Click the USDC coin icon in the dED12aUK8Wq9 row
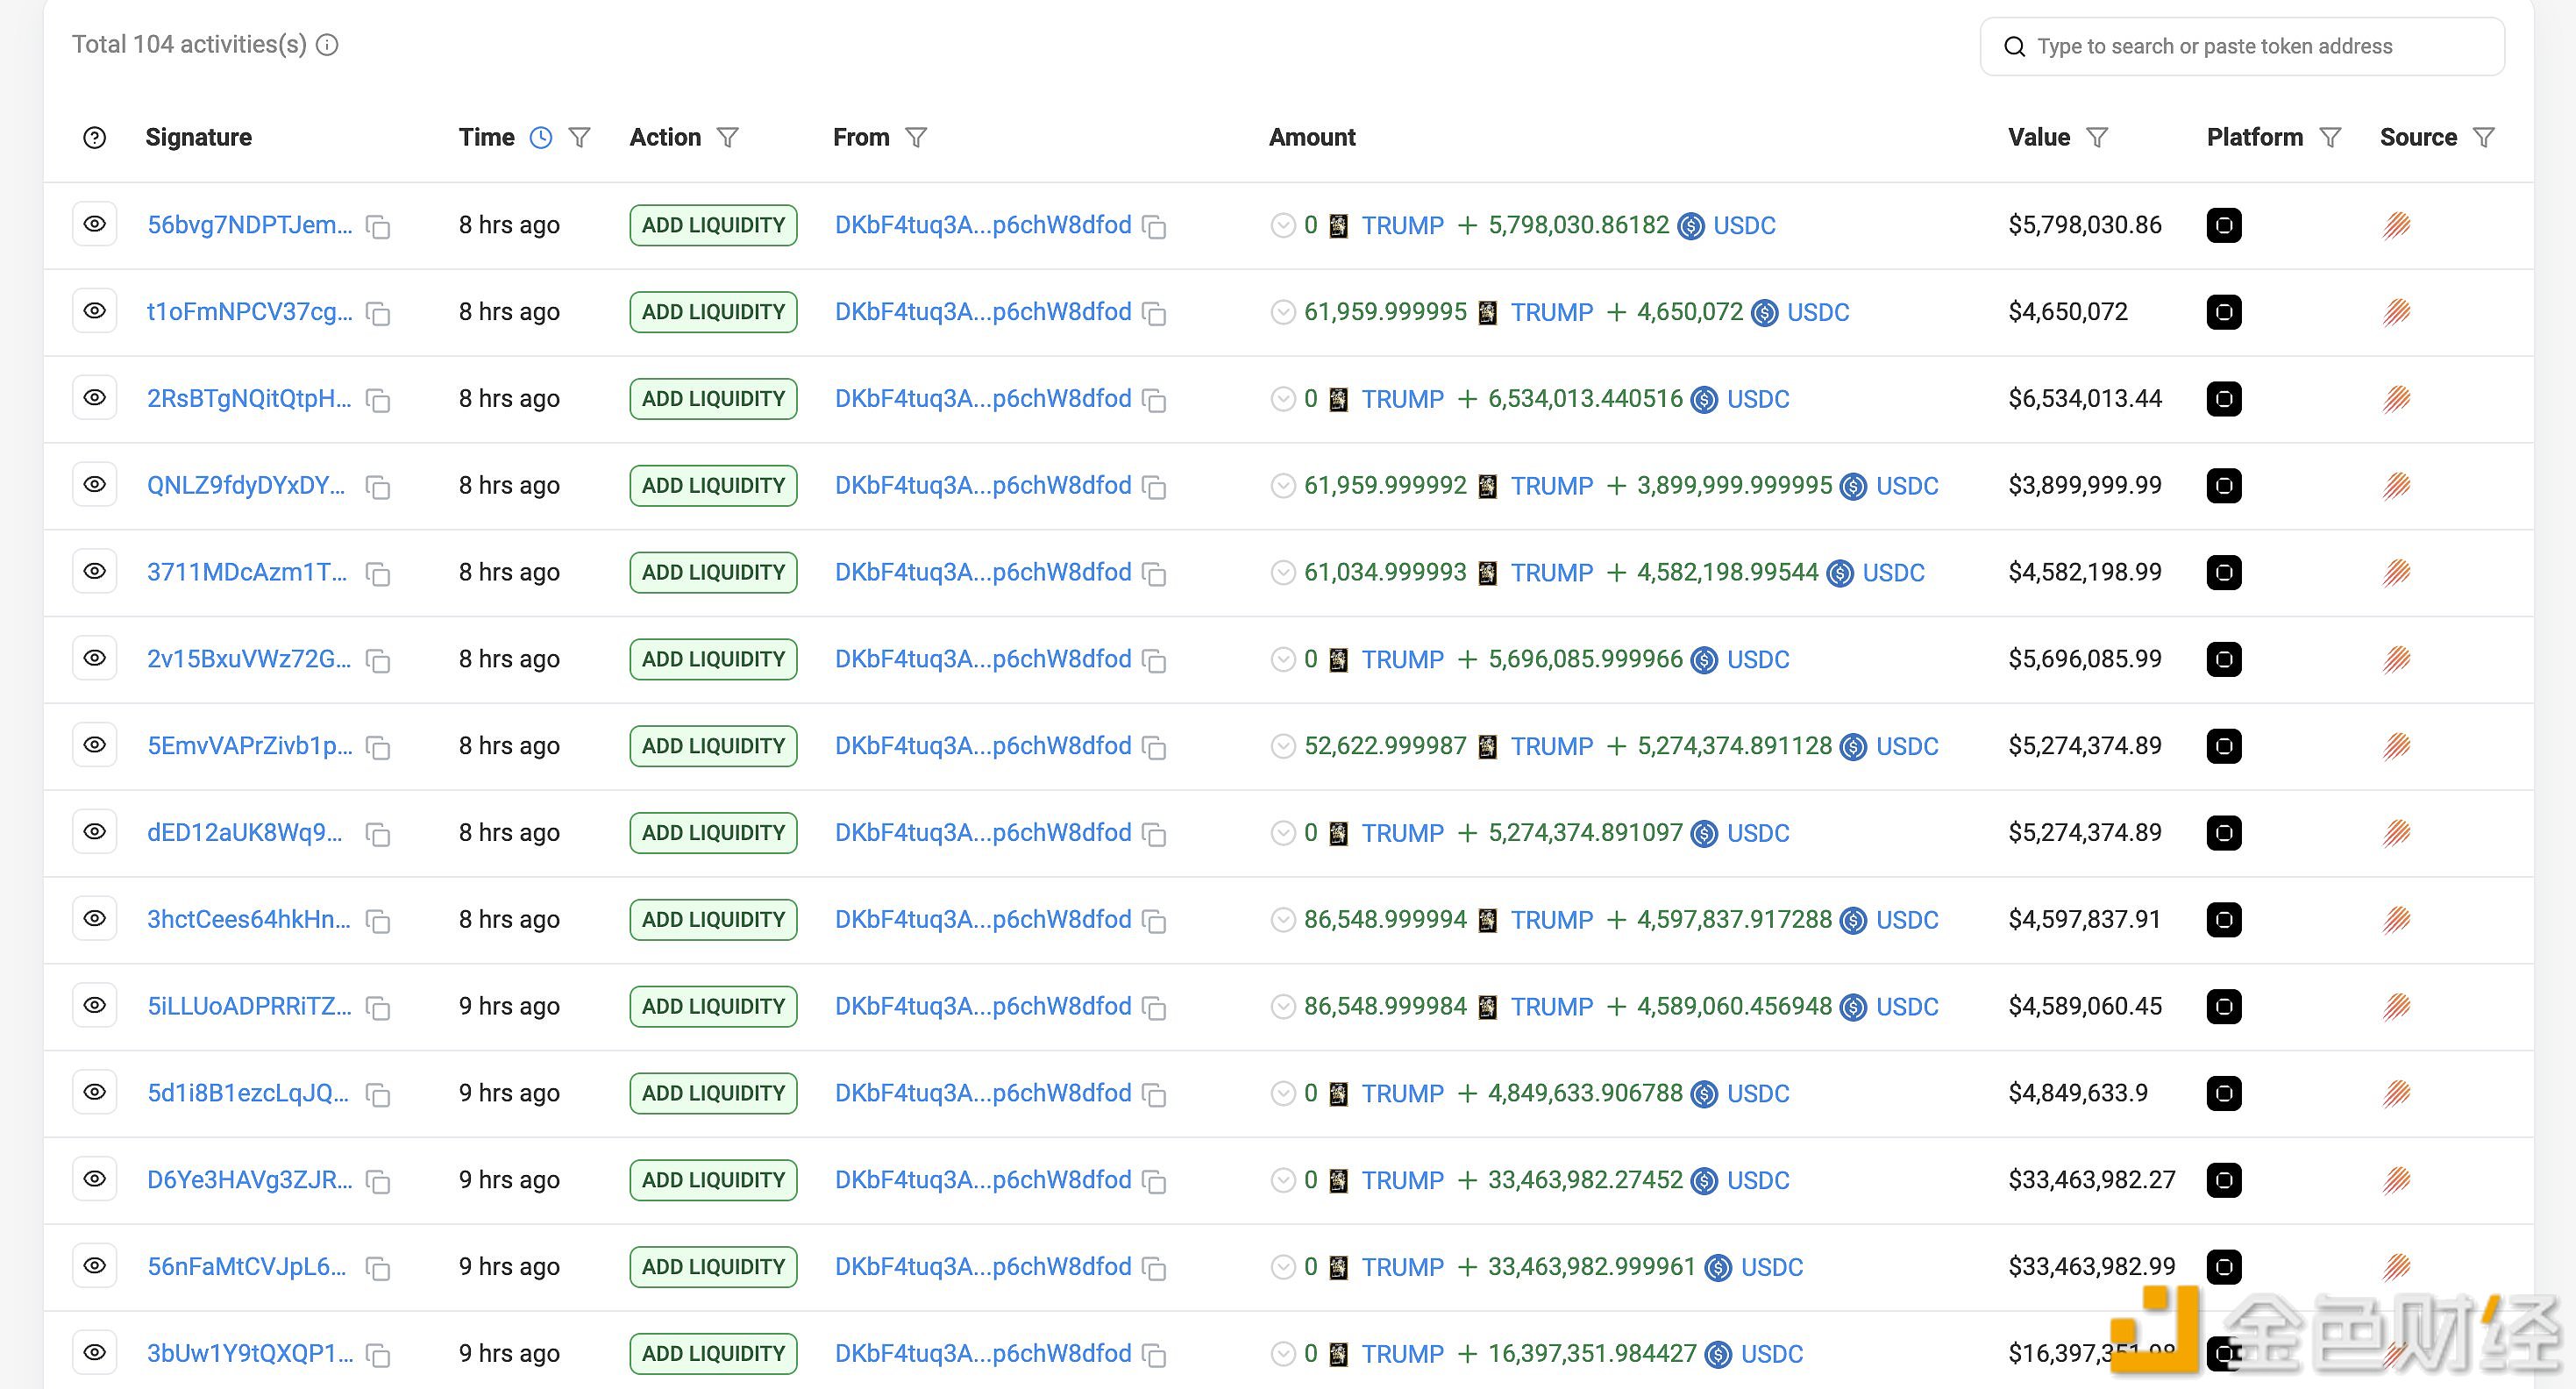The height and width of the screenshot is (1389, 2576). coord(1704,833)
